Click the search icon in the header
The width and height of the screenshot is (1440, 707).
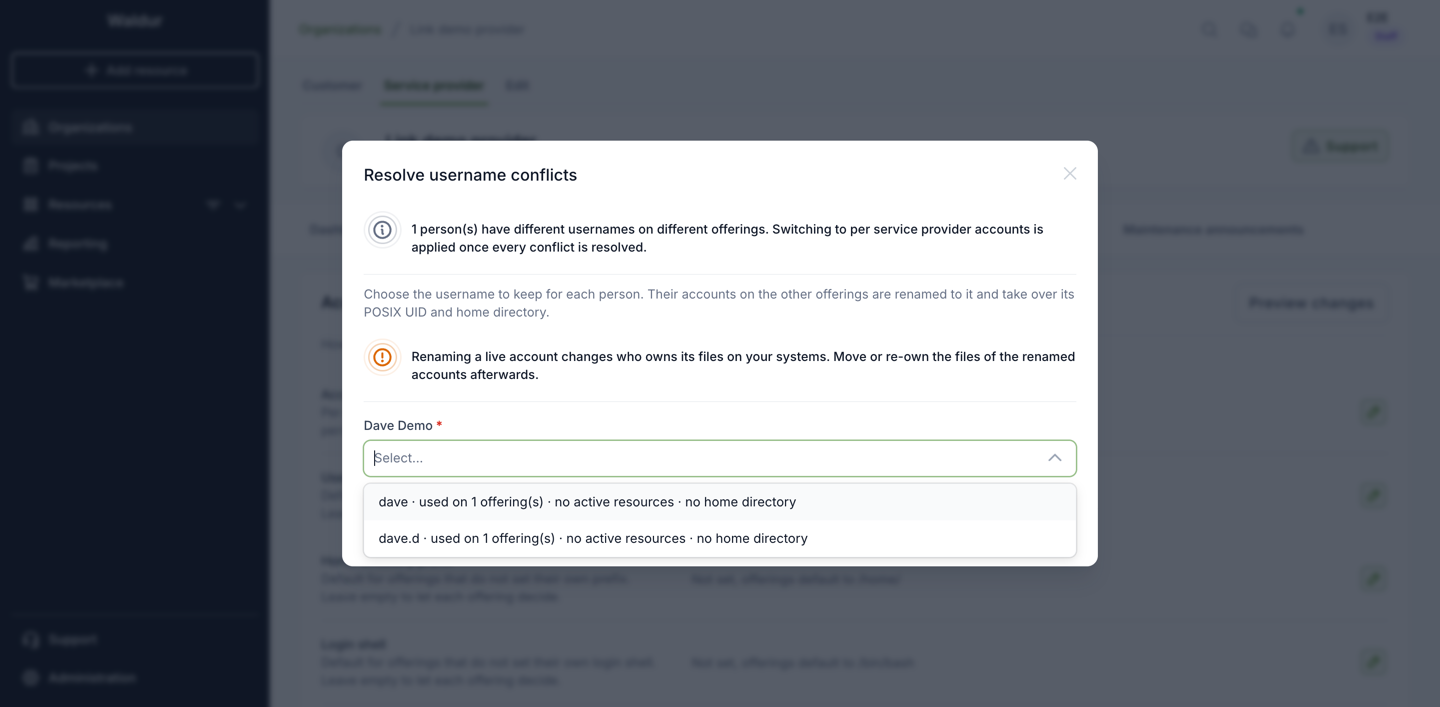[1210, 30]
